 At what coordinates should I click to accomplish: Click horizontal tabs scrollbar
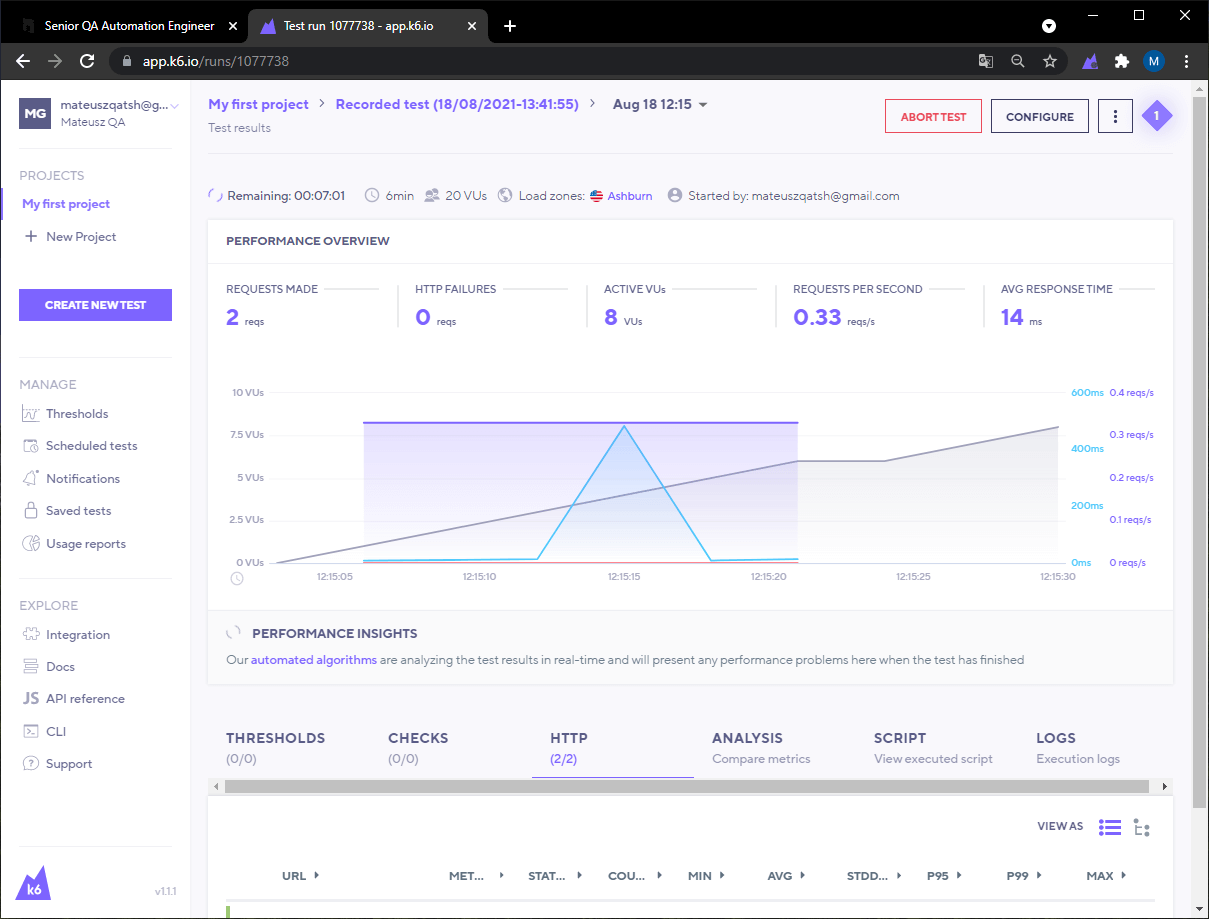point(689,787)
